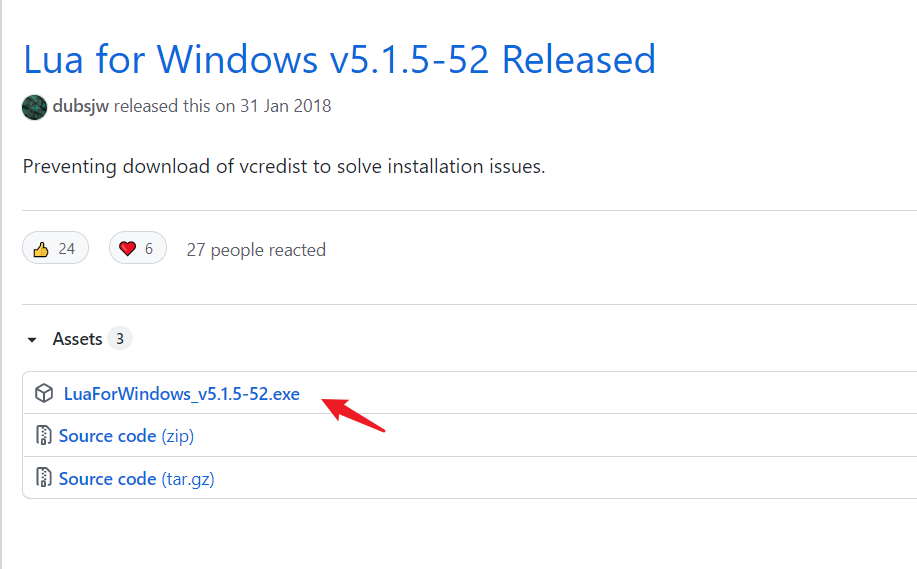Click the 27 people reacted text
The height and width of the screenshot is (569, 917).
256,250
